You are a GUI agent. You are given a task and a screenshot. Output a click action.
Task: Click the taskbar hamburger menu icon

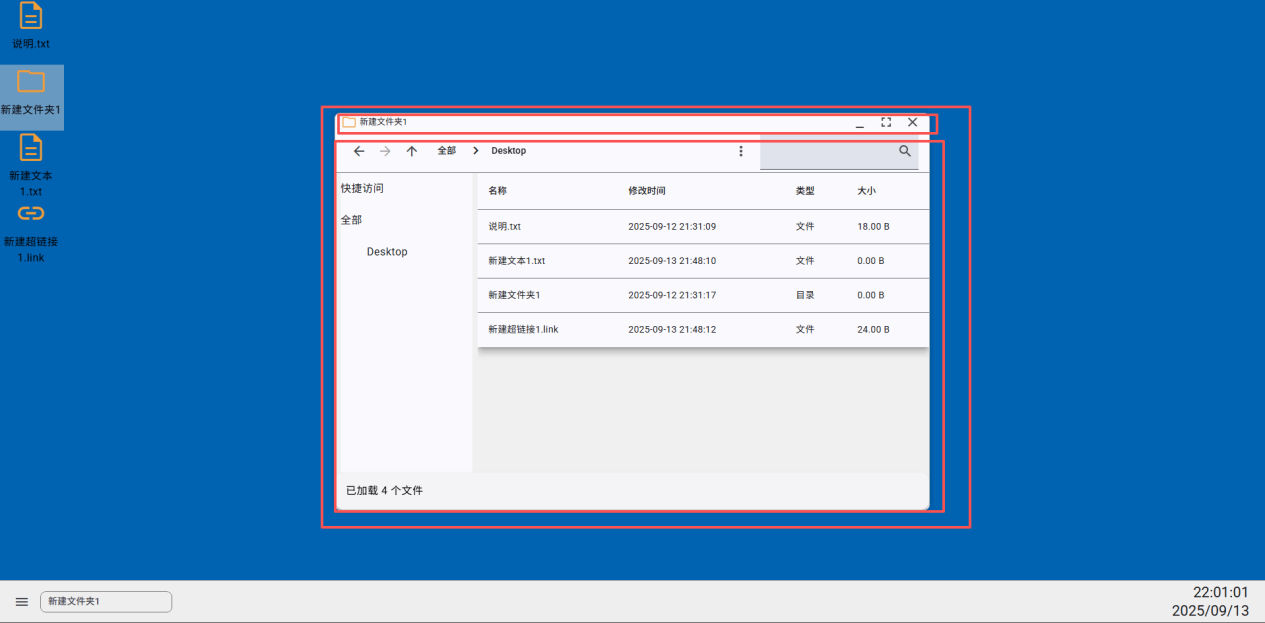21,601
